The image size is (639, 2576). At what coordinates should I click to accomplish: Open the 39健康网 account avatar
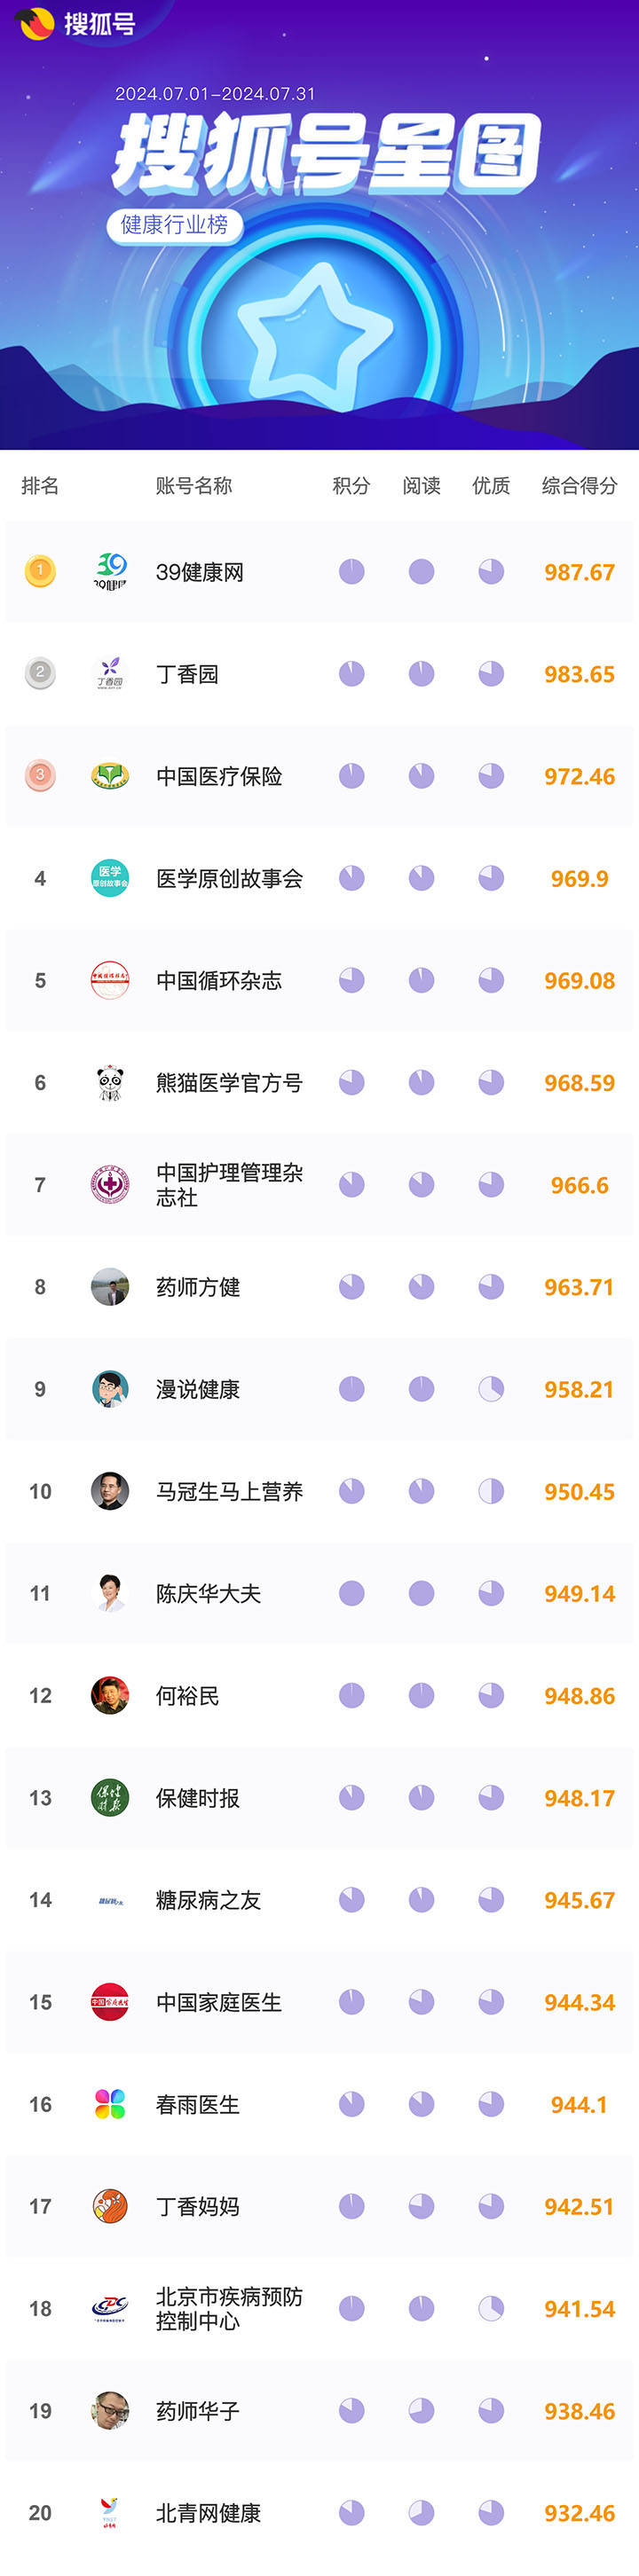[110, 571]
